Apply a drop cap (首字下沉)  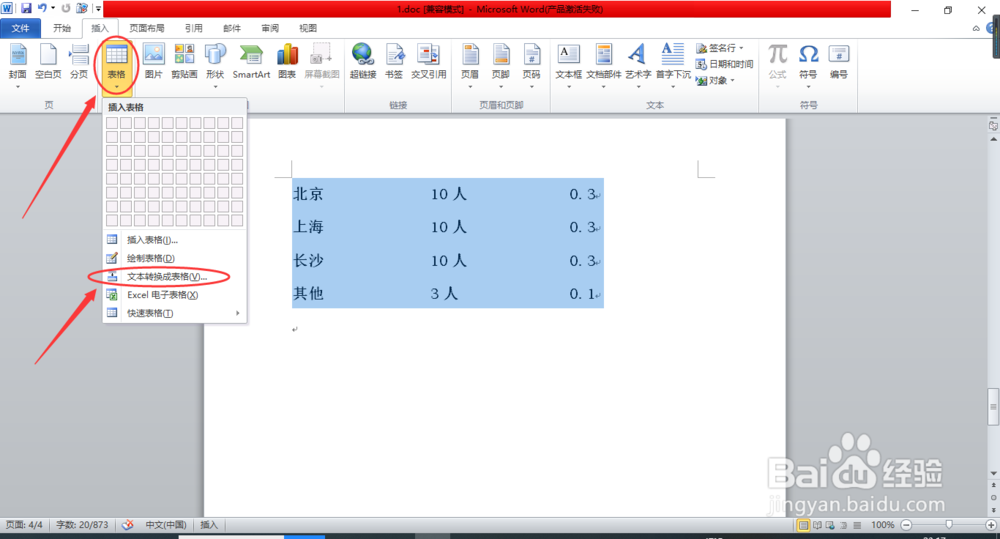[x=673, y=64]
